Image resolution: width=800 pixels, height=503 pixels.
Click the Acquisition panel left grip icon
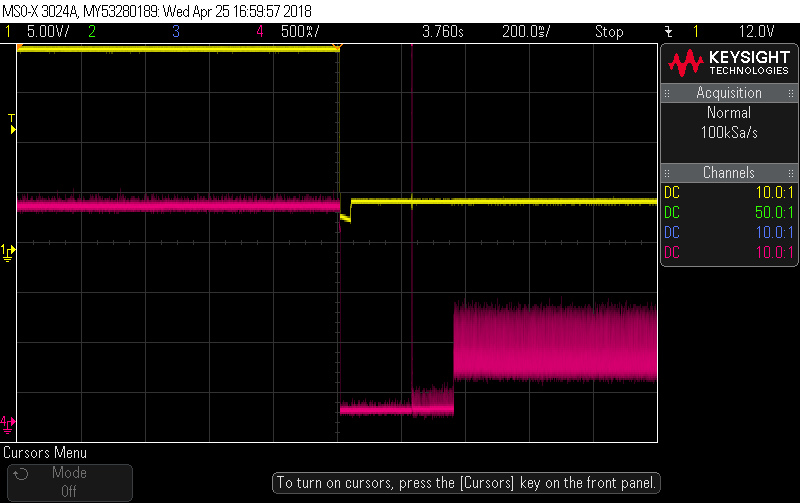667,93
